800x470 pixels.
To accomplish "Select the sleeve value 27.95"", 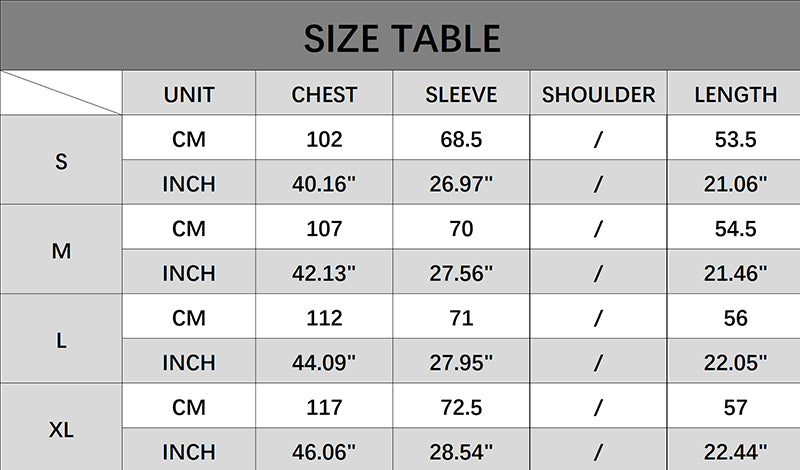I will coord(461,363).
